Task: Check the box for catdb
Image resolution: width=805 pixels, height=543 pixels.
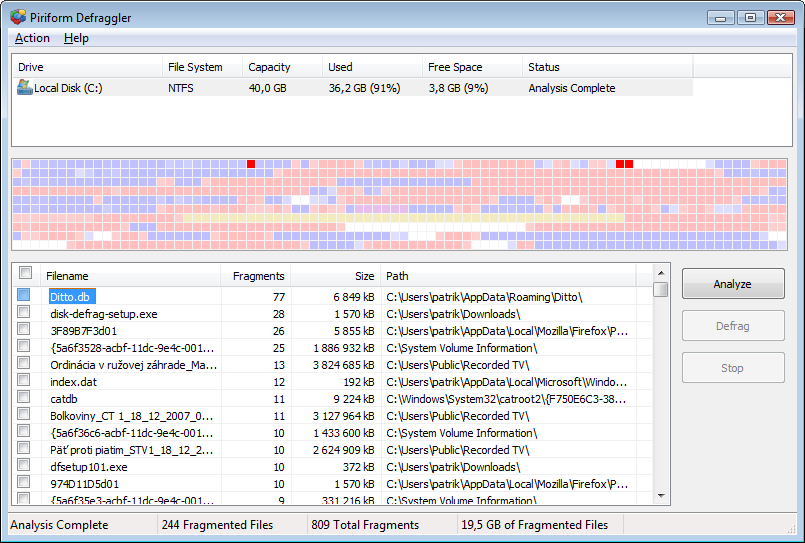Action: click(x=24, y=397)
